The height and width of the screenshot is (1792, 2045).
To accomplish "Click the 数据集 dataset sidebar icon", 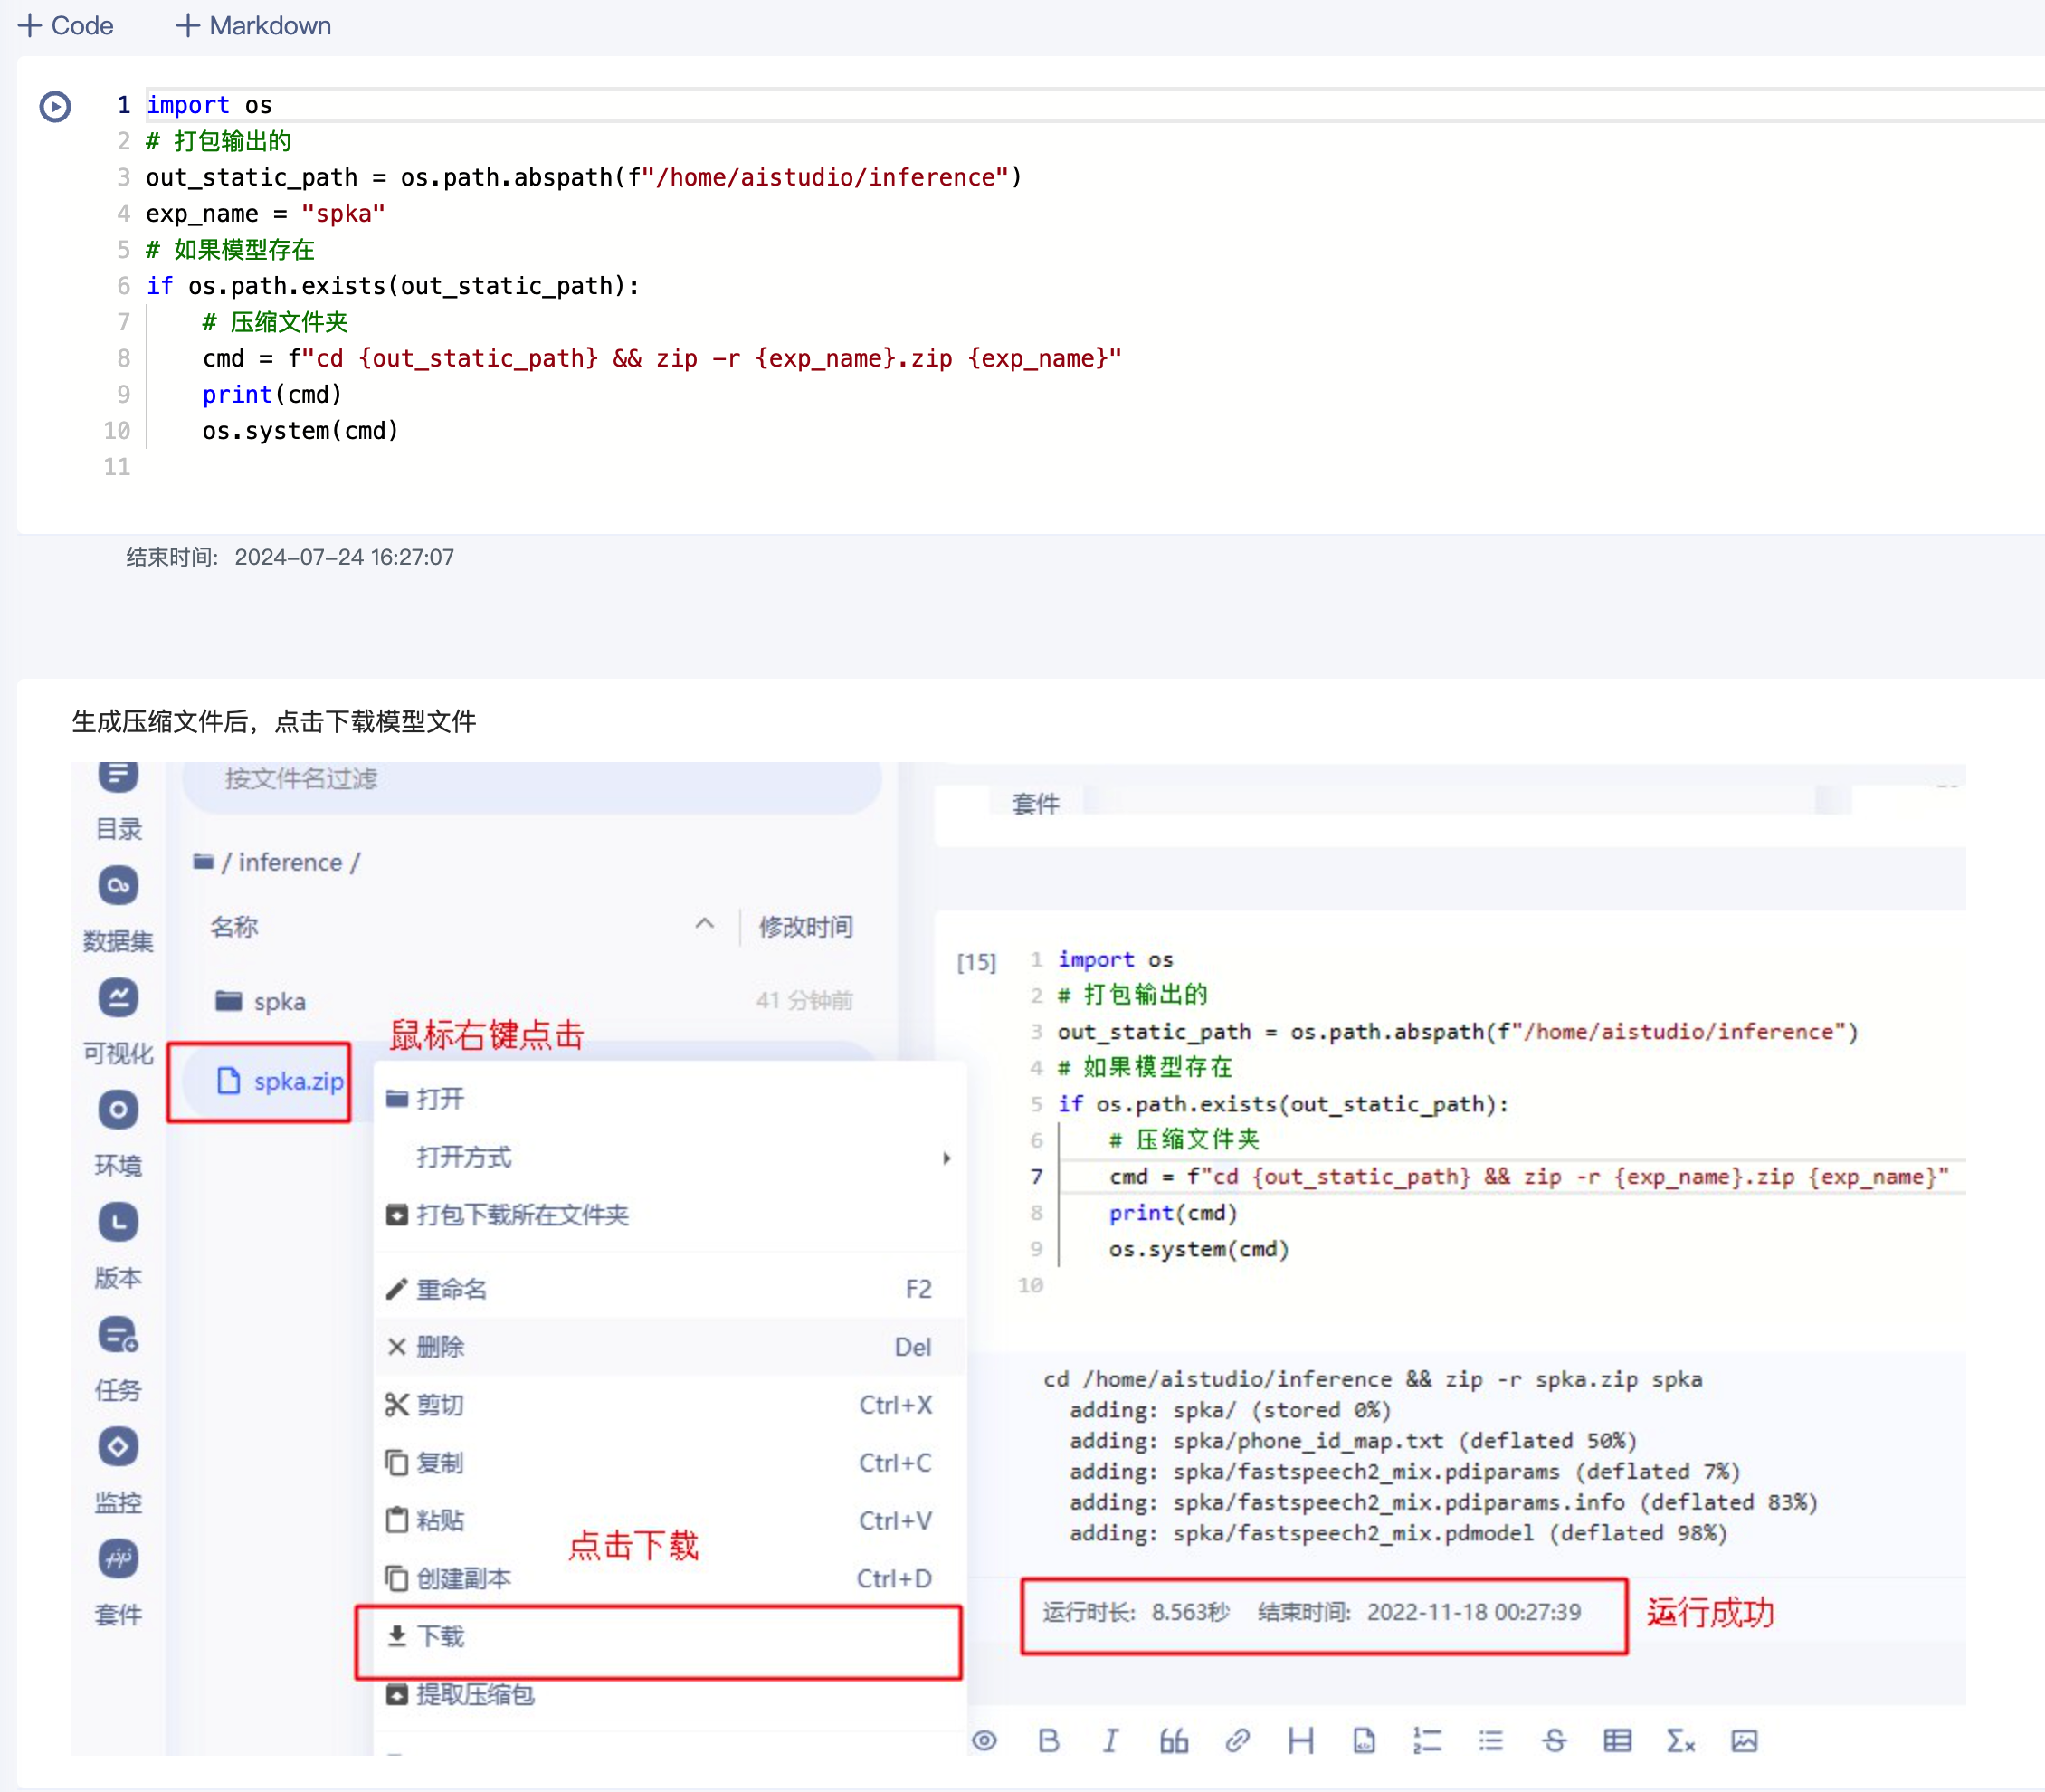I will 118,885.
